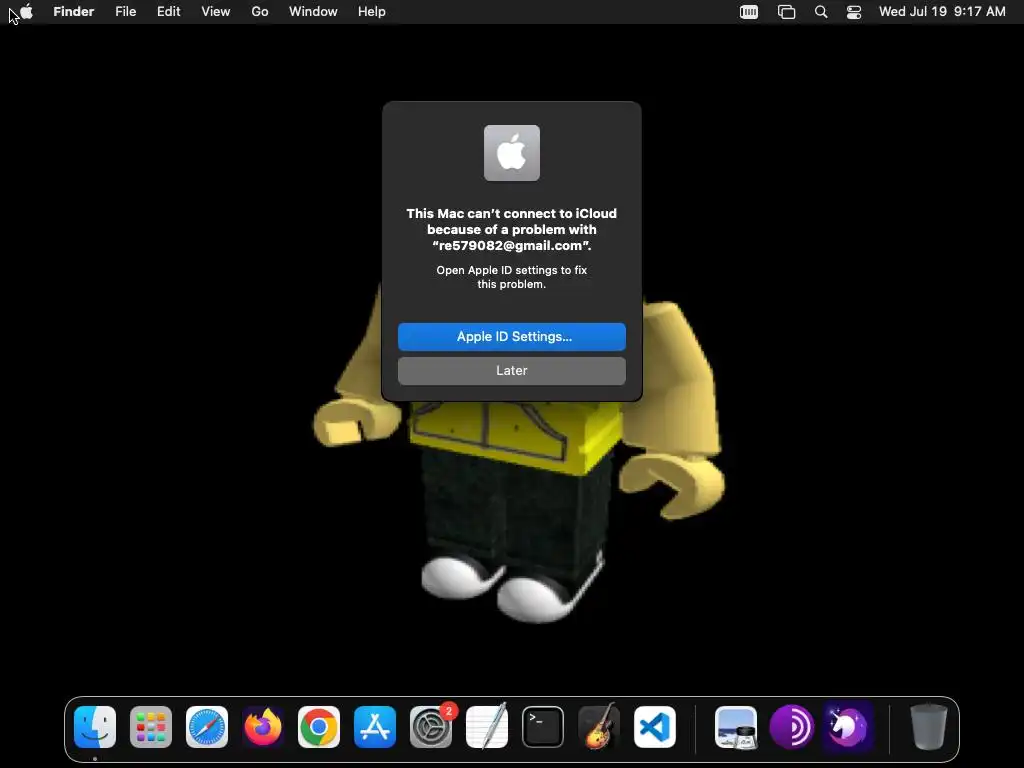Open Spotlight search magnifier
The image size is (1024, 768).
(821, 12)
